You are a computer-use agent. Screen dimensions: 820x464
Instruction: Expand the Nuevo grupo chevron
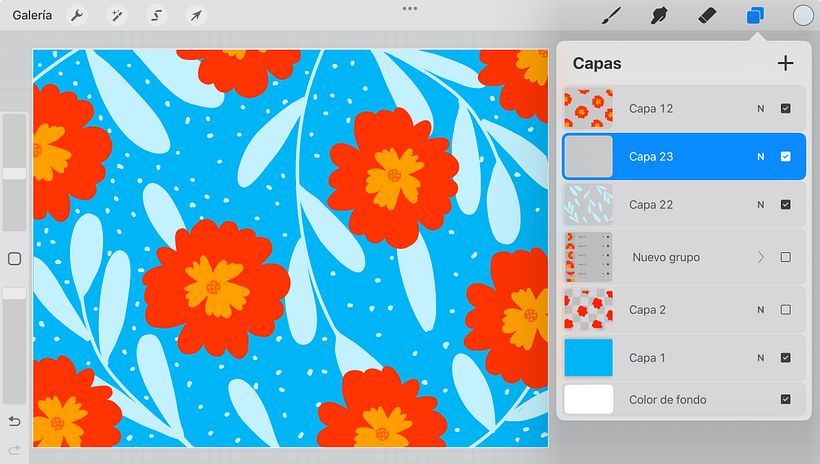760,257
